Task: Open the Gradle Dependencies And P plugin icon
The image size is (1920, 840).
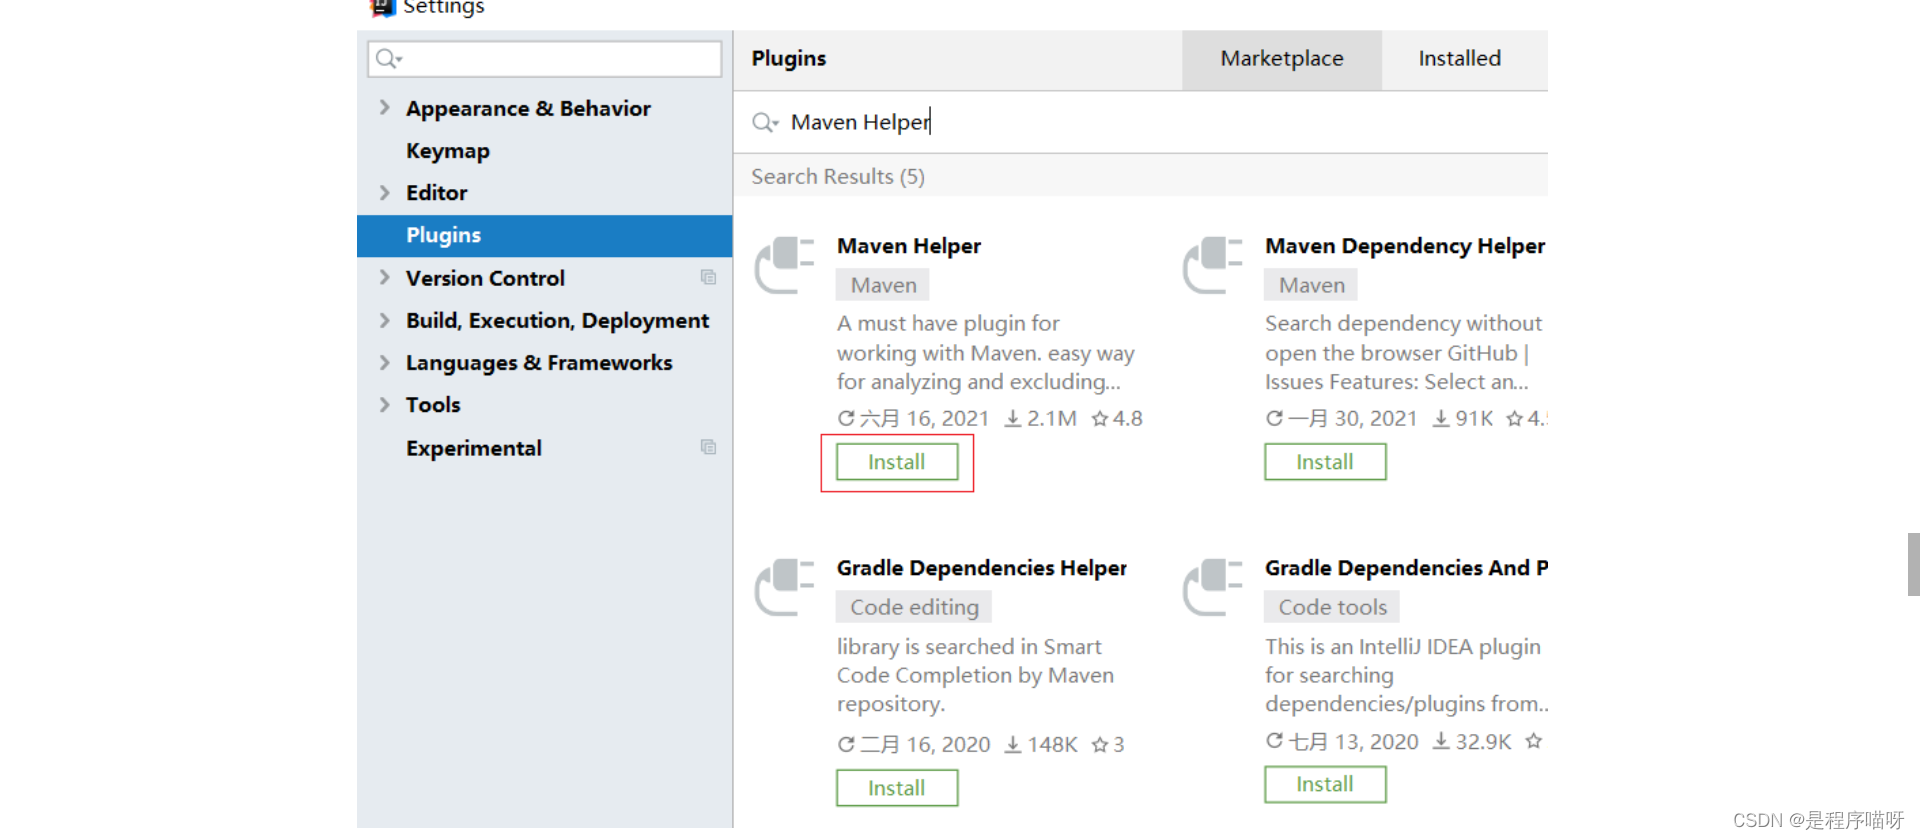Action: pyautogui.click(x=1213, y=587)
